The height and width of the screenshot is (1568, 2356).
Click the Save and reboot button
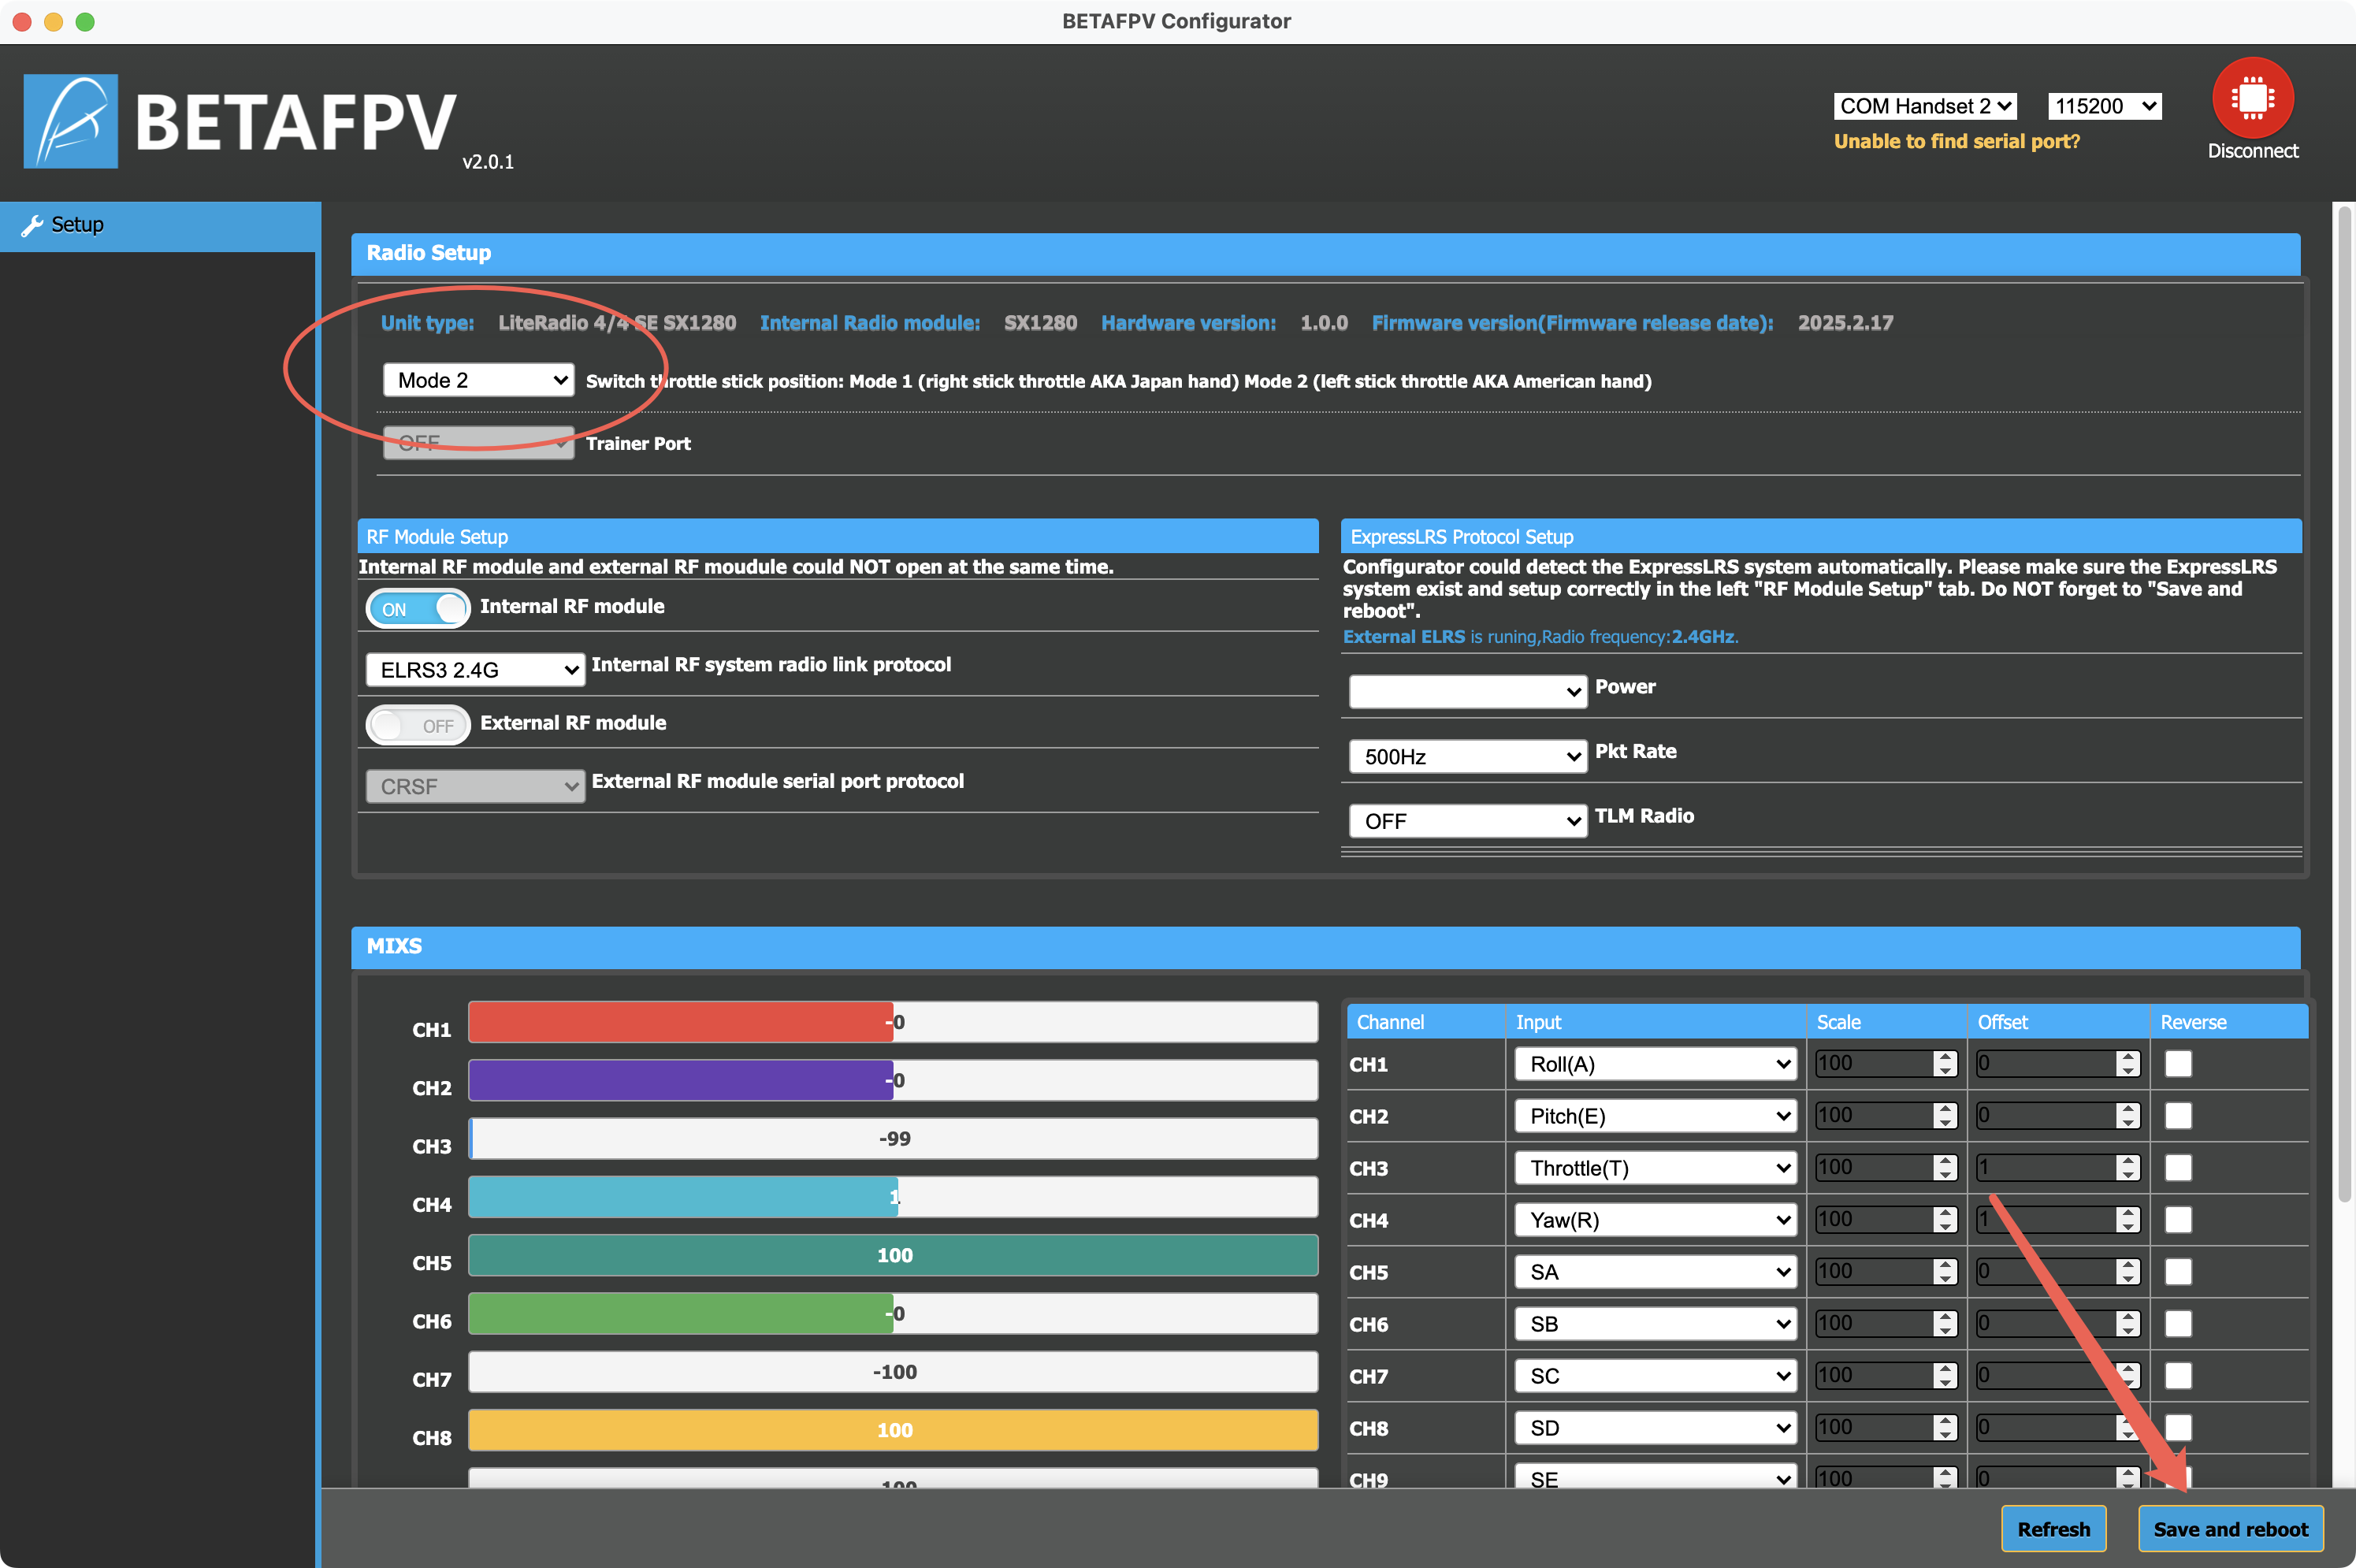[2230, 1529]
